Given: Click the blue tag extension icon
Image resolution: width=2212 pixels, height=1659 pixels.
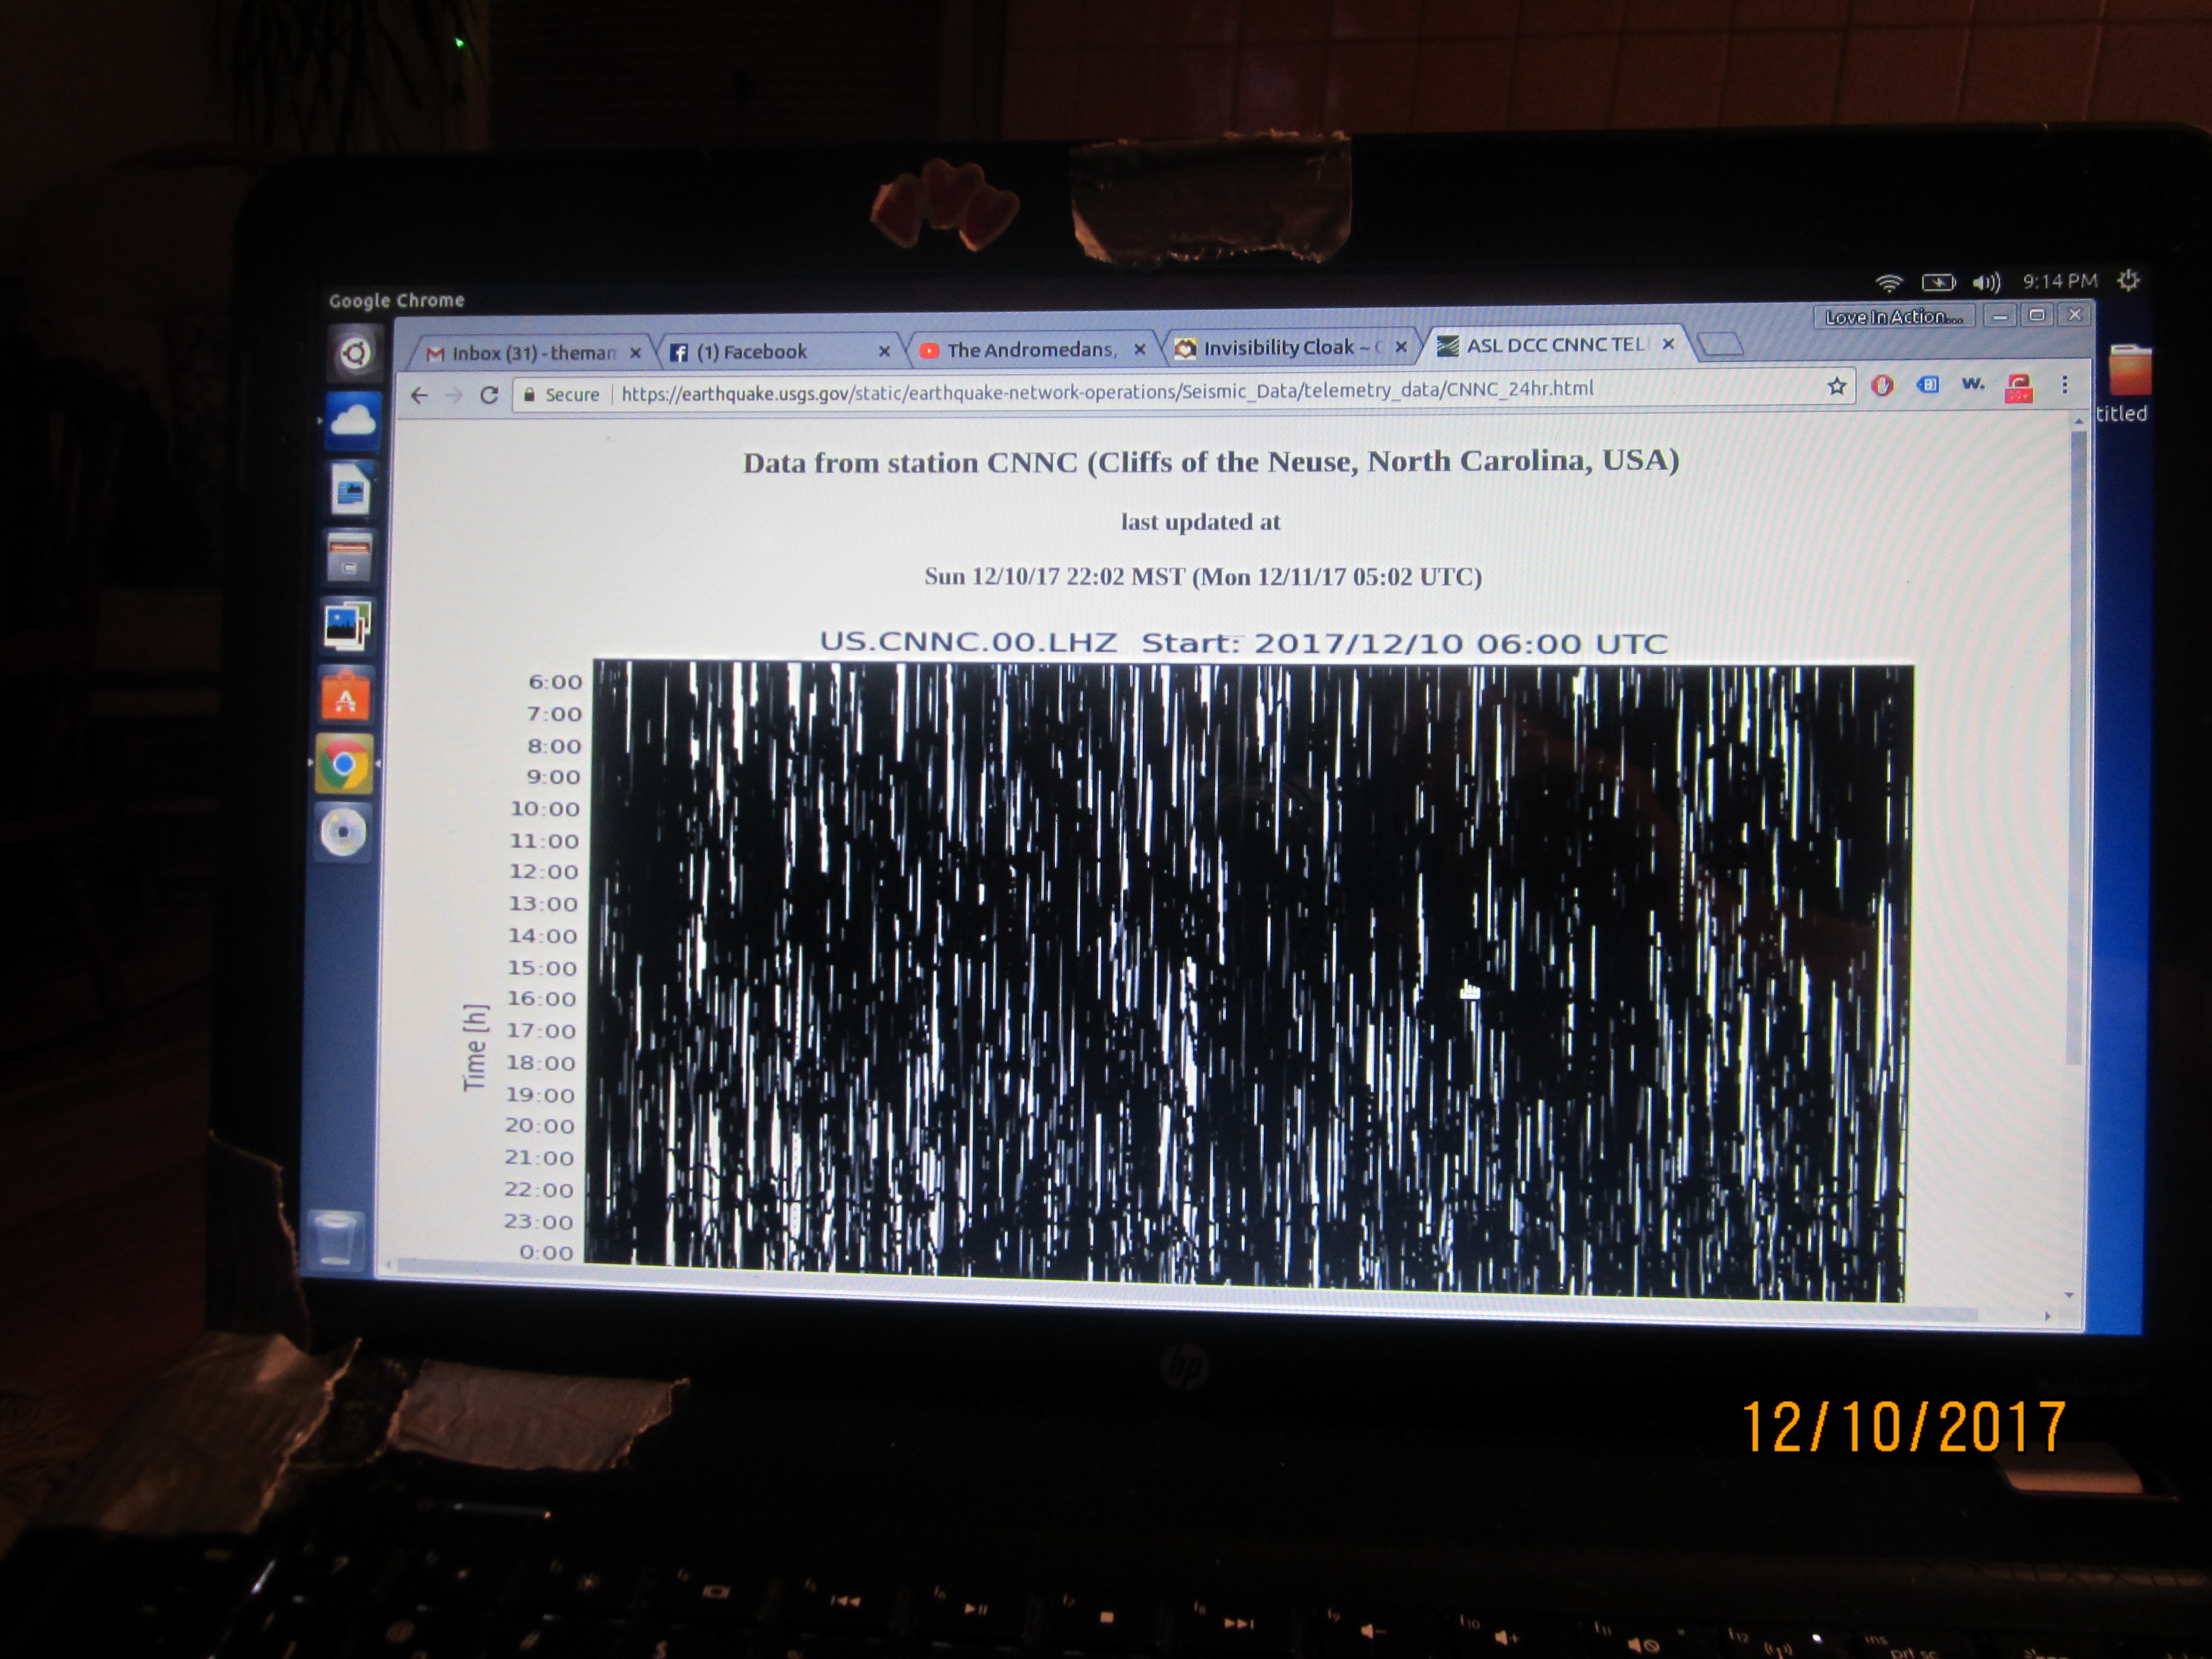Looking at the screenshot, I should click(x=1928, y=385).
